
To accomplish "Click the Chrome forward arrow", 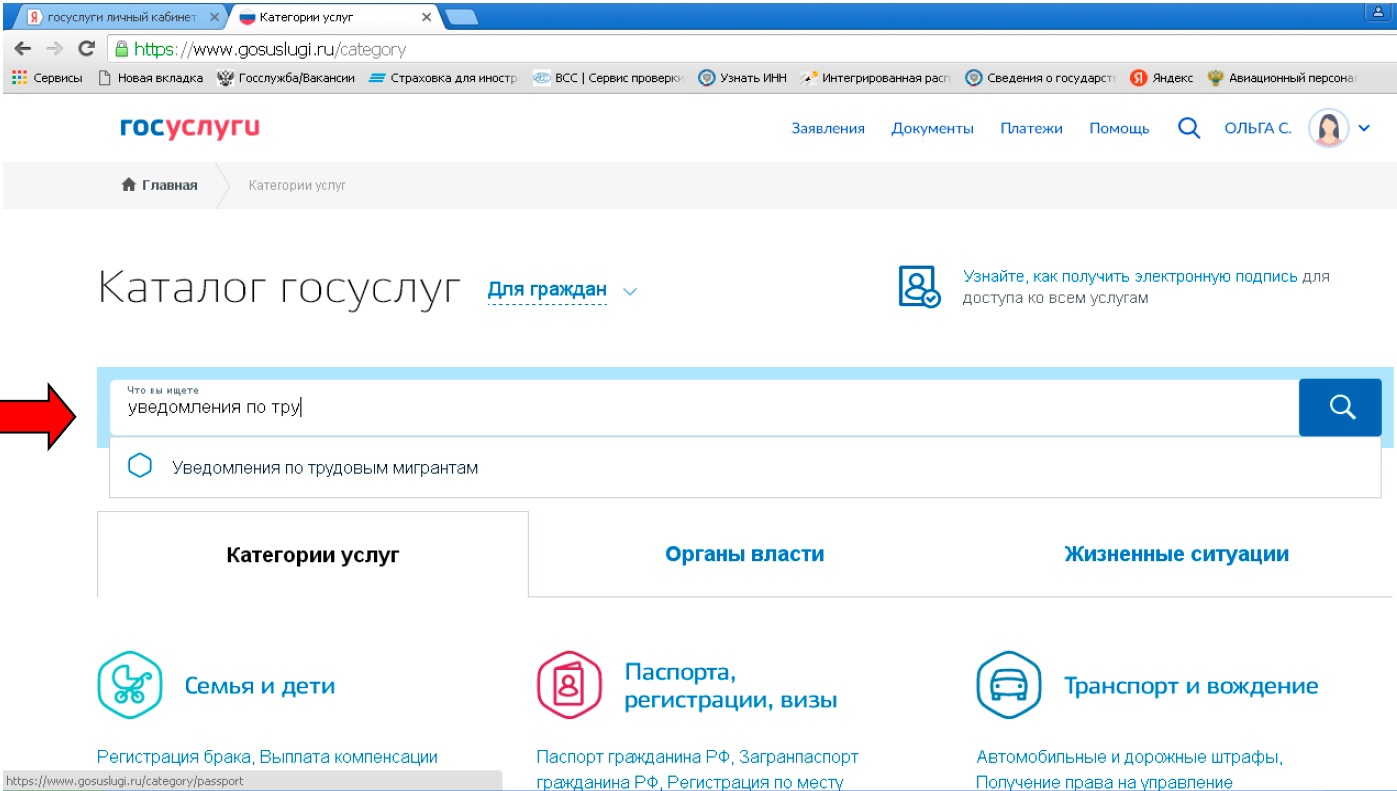I will point(54,48).
